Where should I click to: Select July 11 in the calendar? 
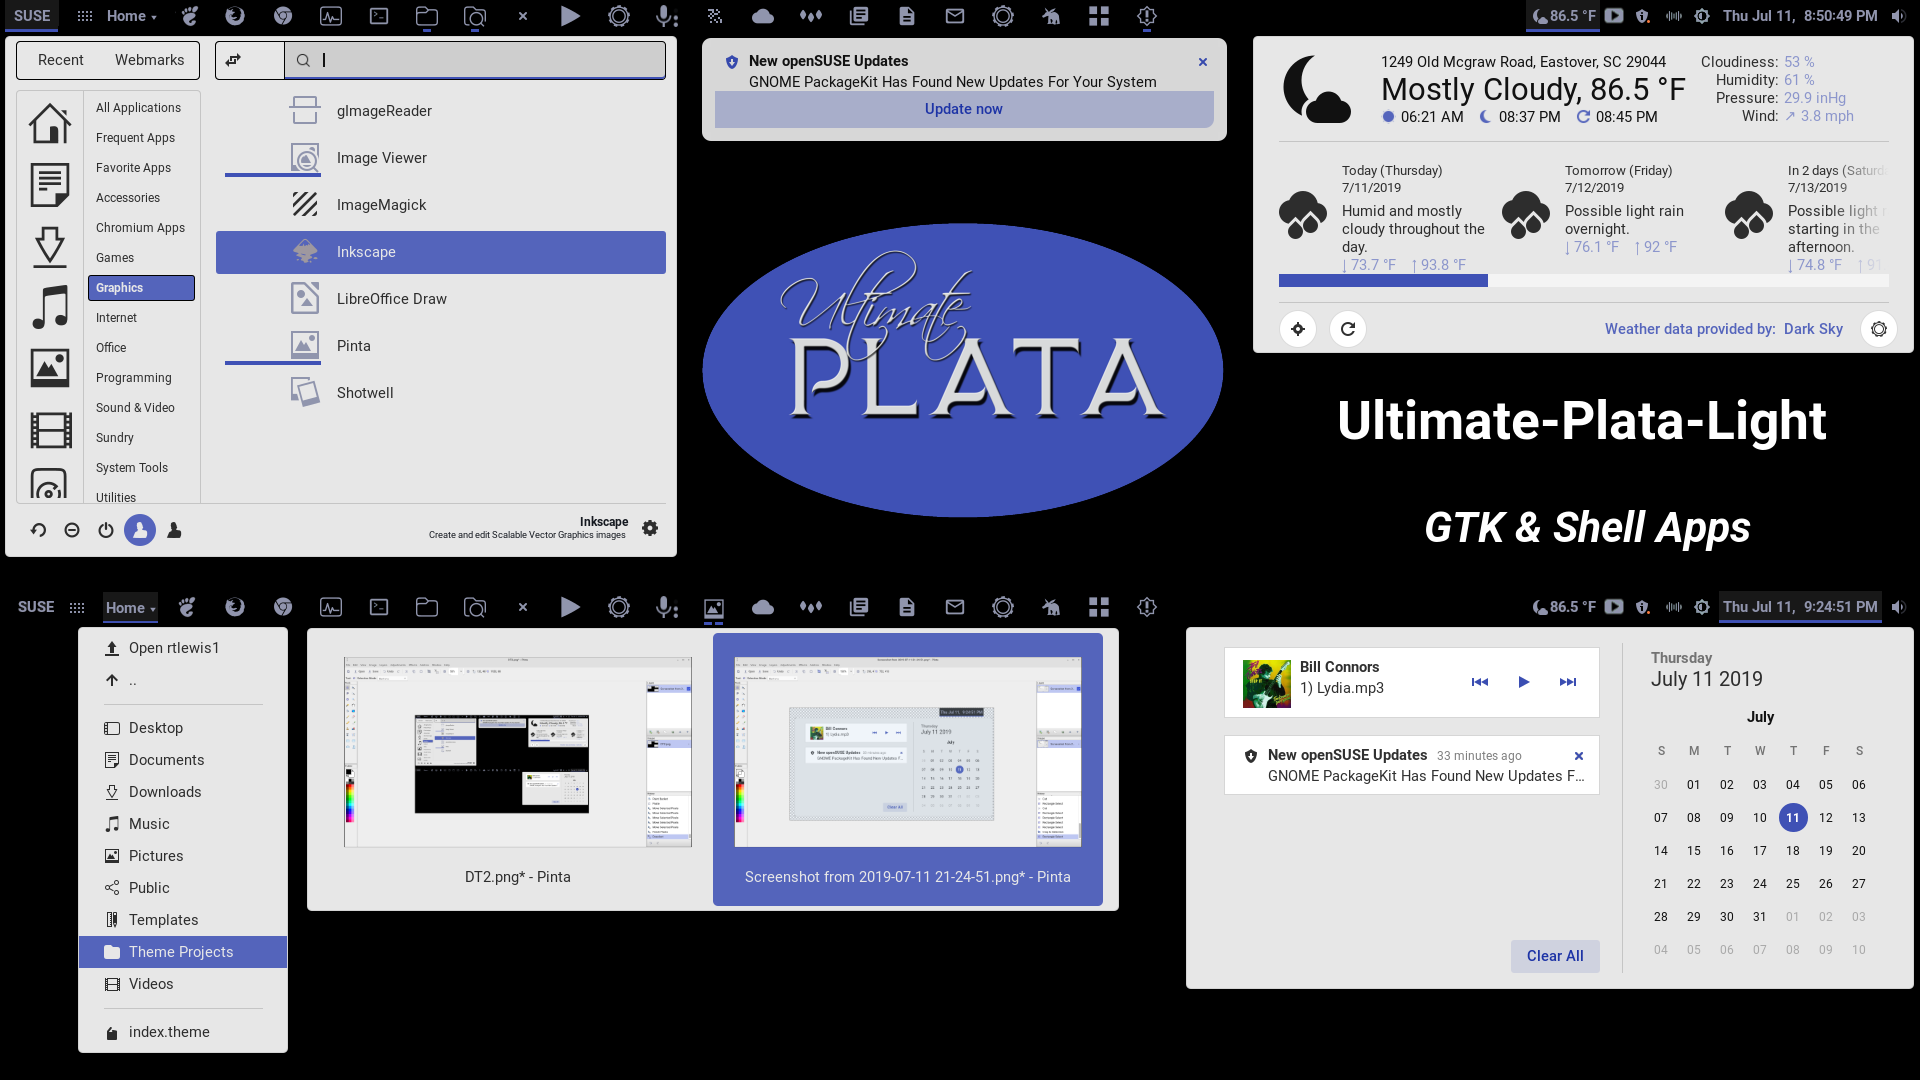click(x=1793, y=818)
